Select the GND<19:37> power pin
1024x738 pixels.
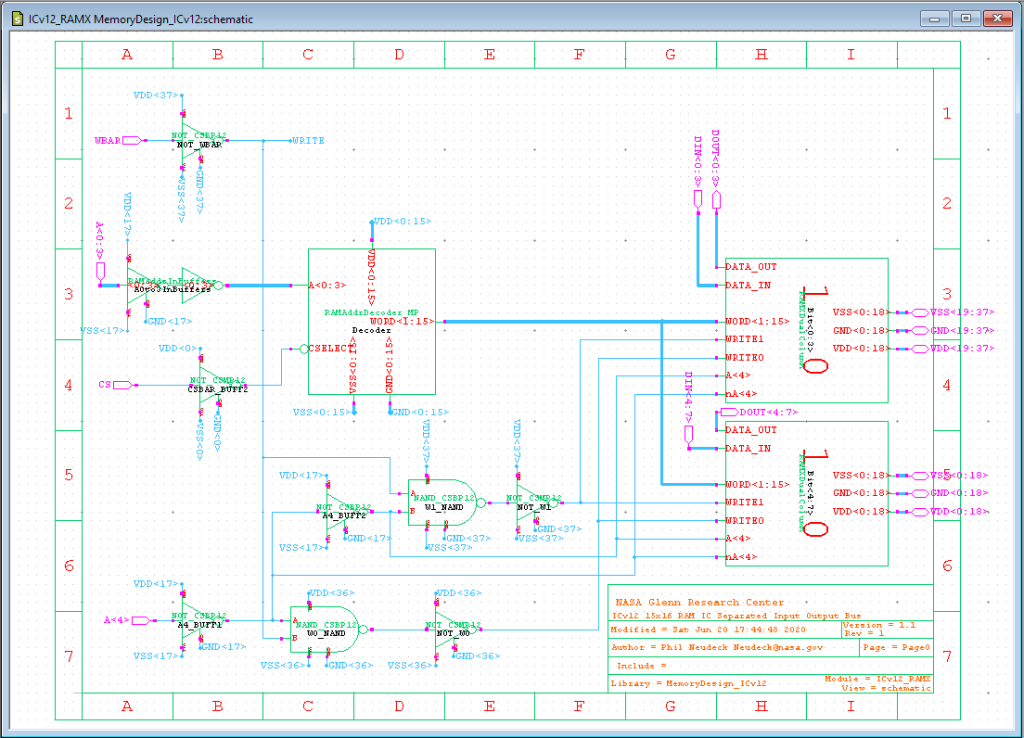tap(920, 330)
